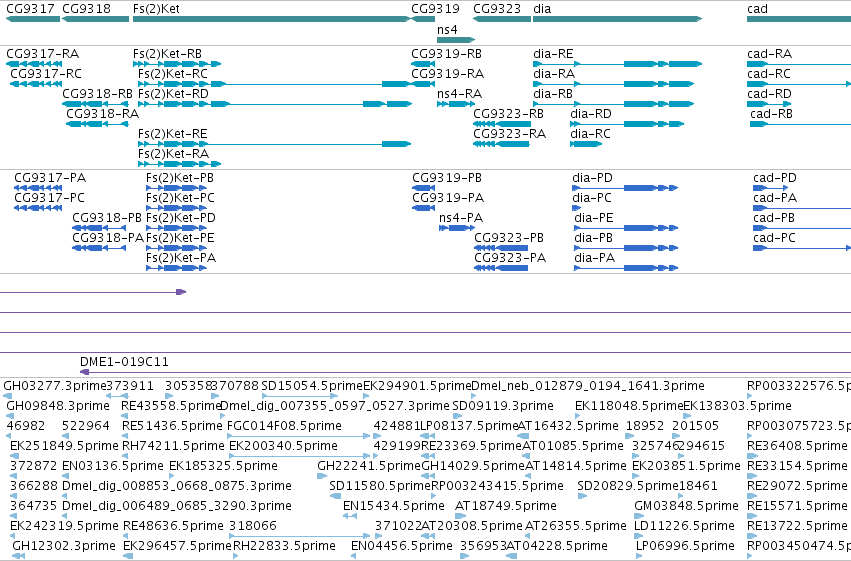This screenshot has height=561, width=851.
Task: Click transcript CG9319-RB
Action: pyautogui.click(x=447, y=54)
